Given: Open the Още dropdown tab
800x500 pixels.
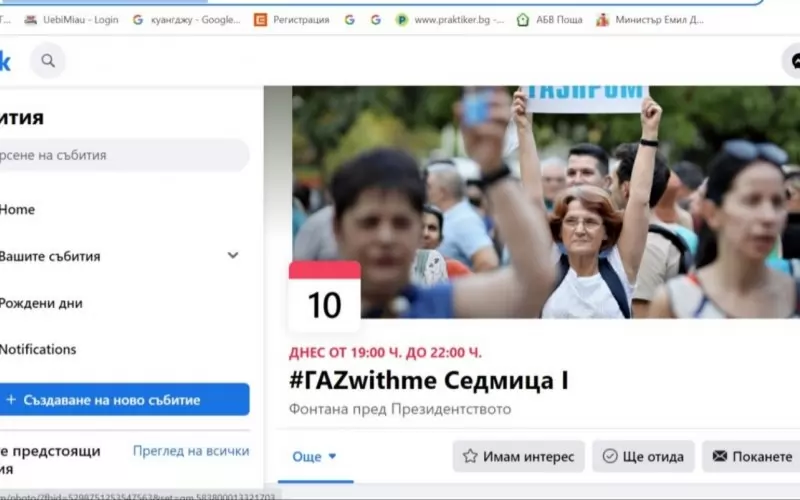Looking at the screenshot, I should (315, 456).
